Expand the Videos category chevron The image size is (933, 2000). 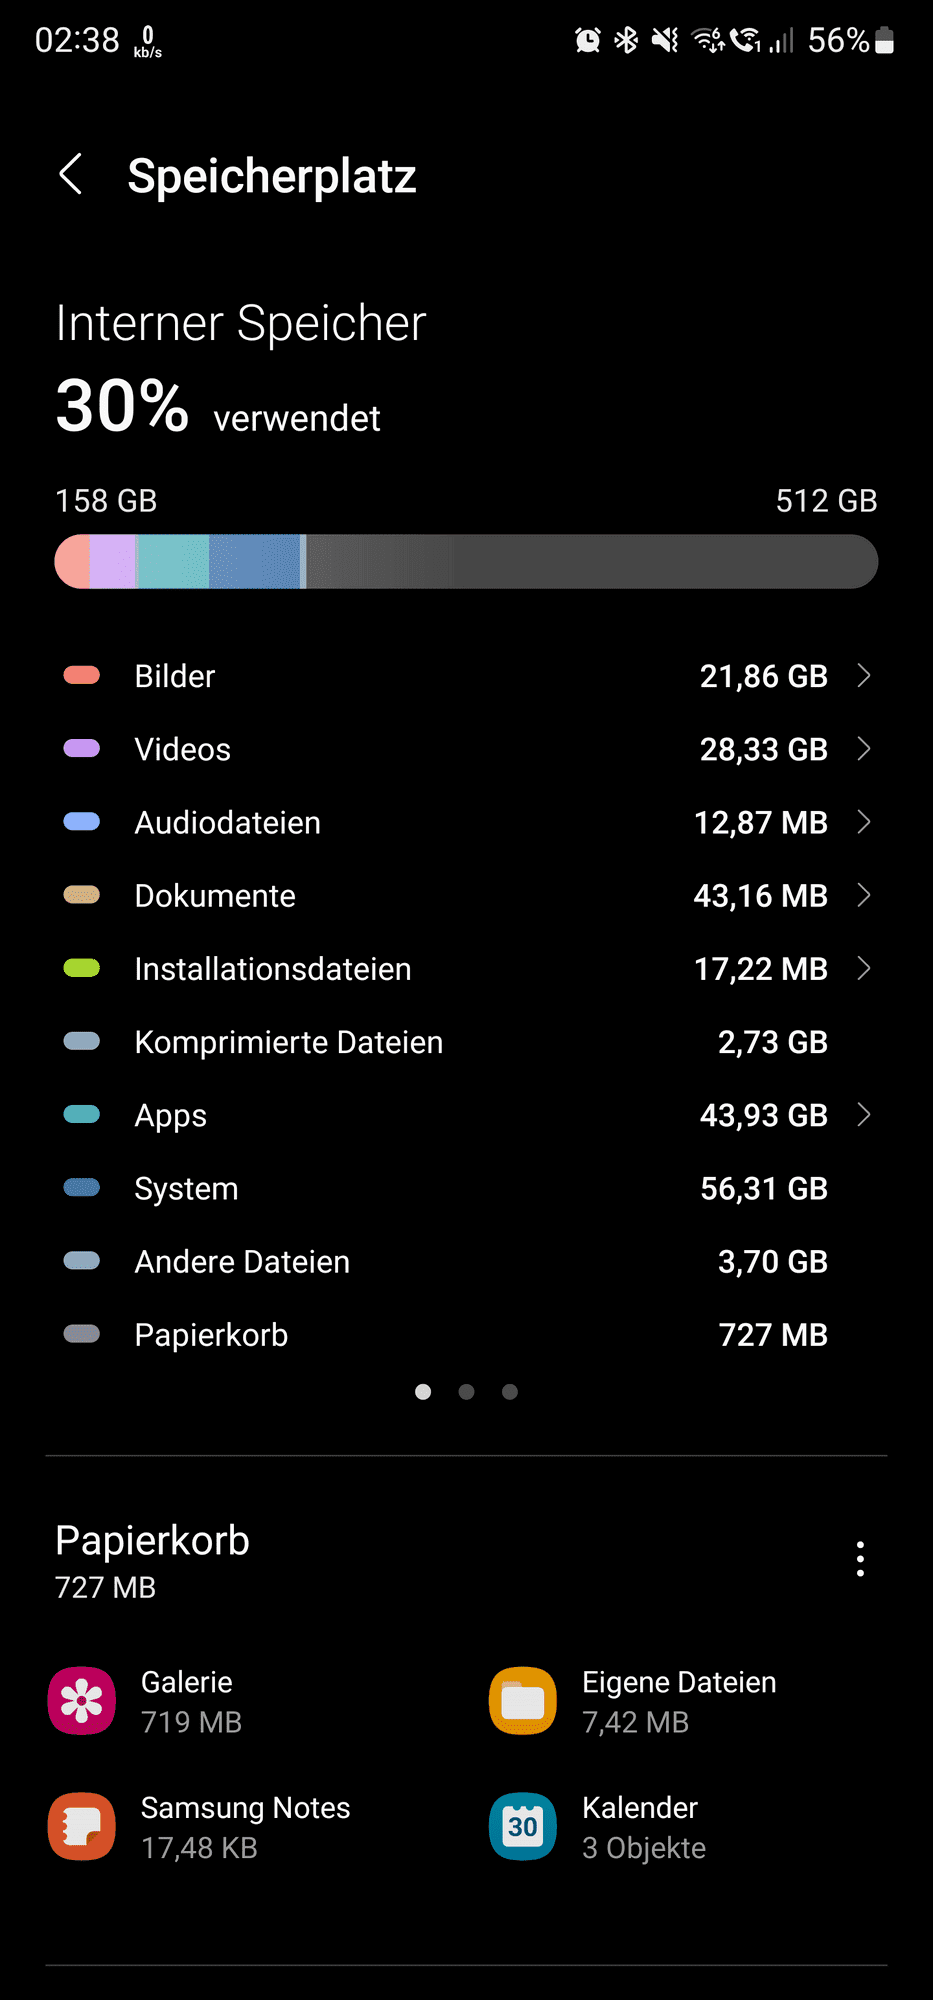pyautogui.click(x=865, y=749)
